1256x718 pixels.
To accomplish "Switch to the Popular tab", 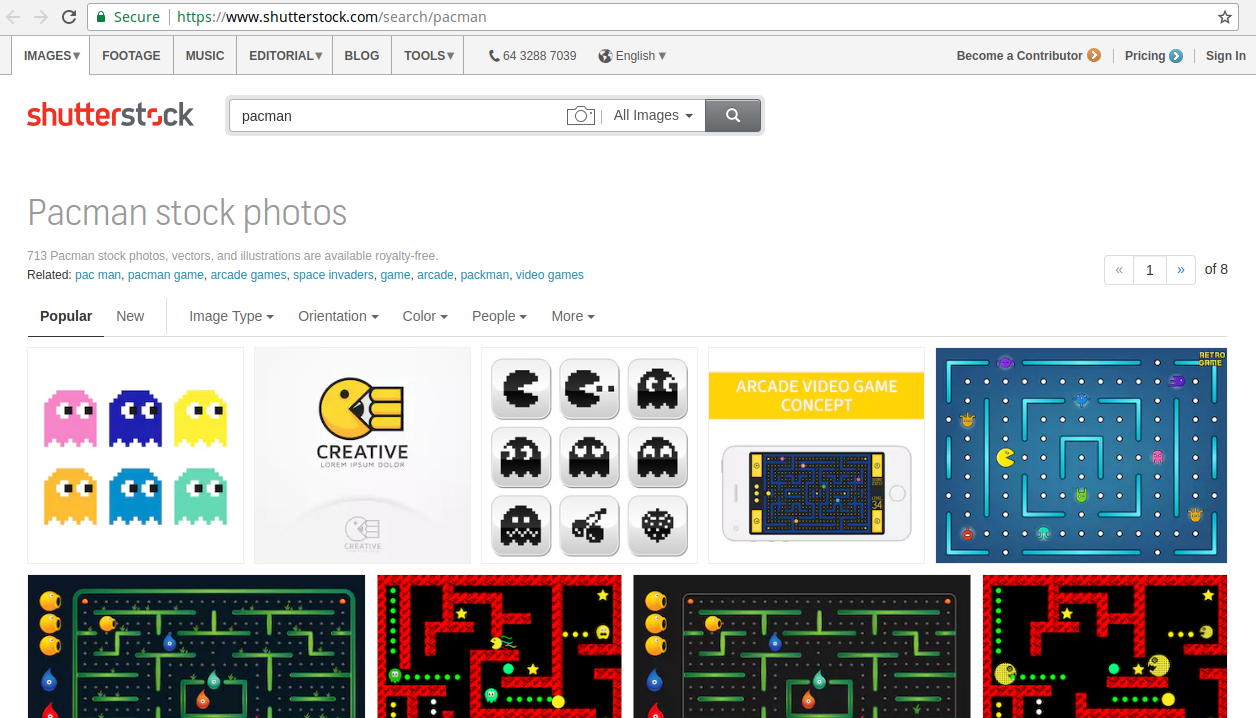I will click(x=66, y=316).
